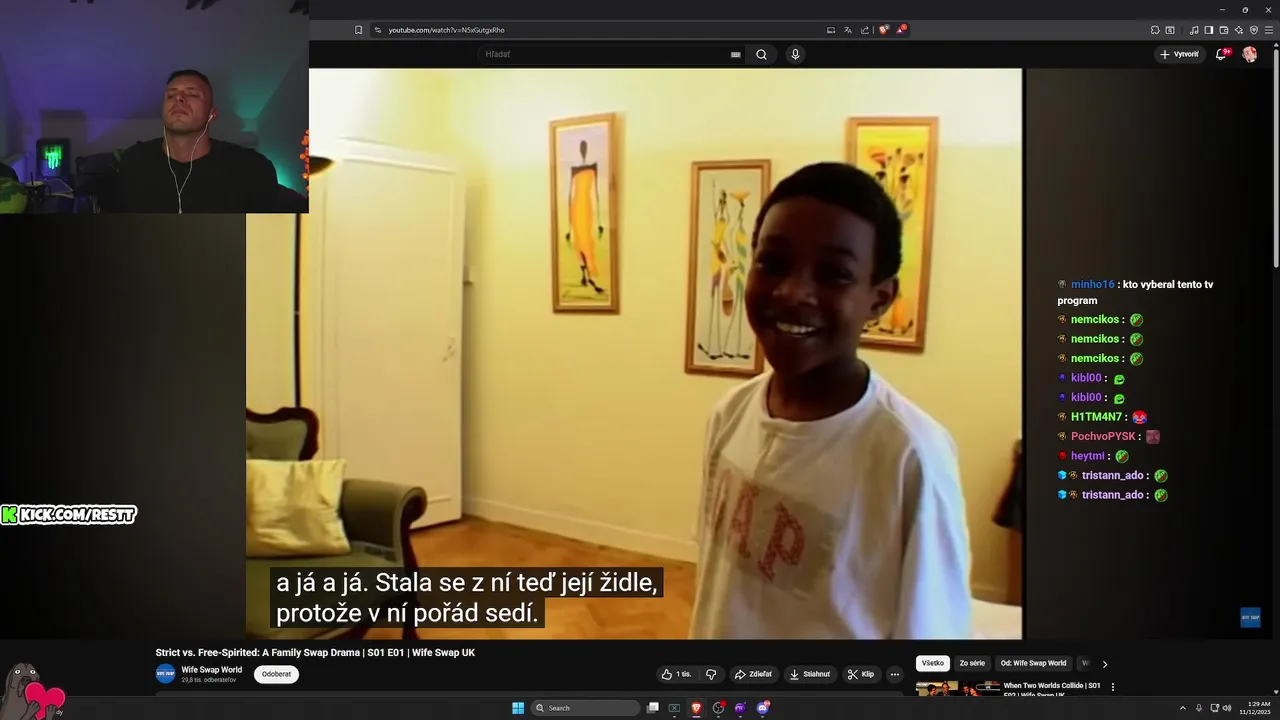
Task: Select the Od: Wife Swap World chip
Action: click(x=1033, y=663)
